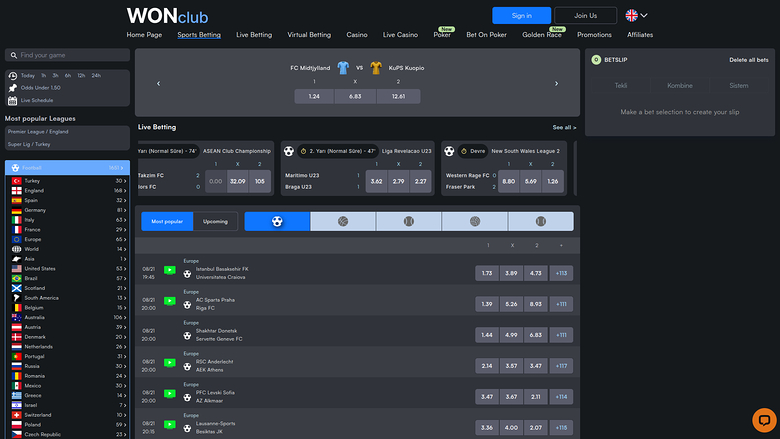Open live stream icon for AC Sparta Praha match
Screen dimensions: 780x439
point(170,301)
